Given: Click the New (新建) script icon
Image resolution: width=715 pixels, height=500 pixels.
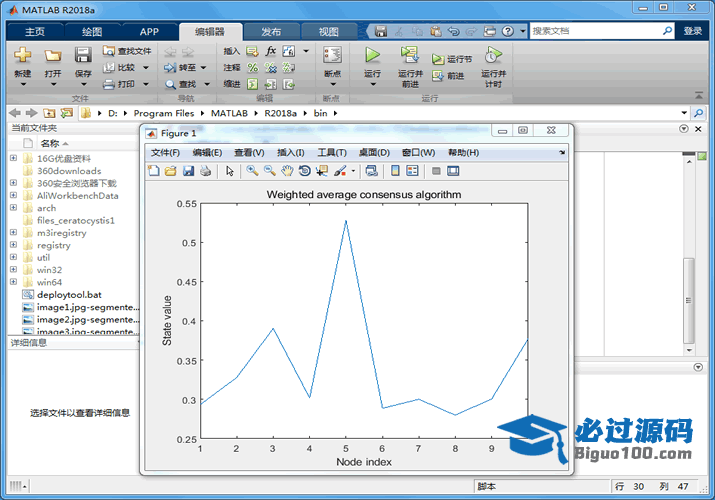Looking at the screenshot, I should [22, 55].
